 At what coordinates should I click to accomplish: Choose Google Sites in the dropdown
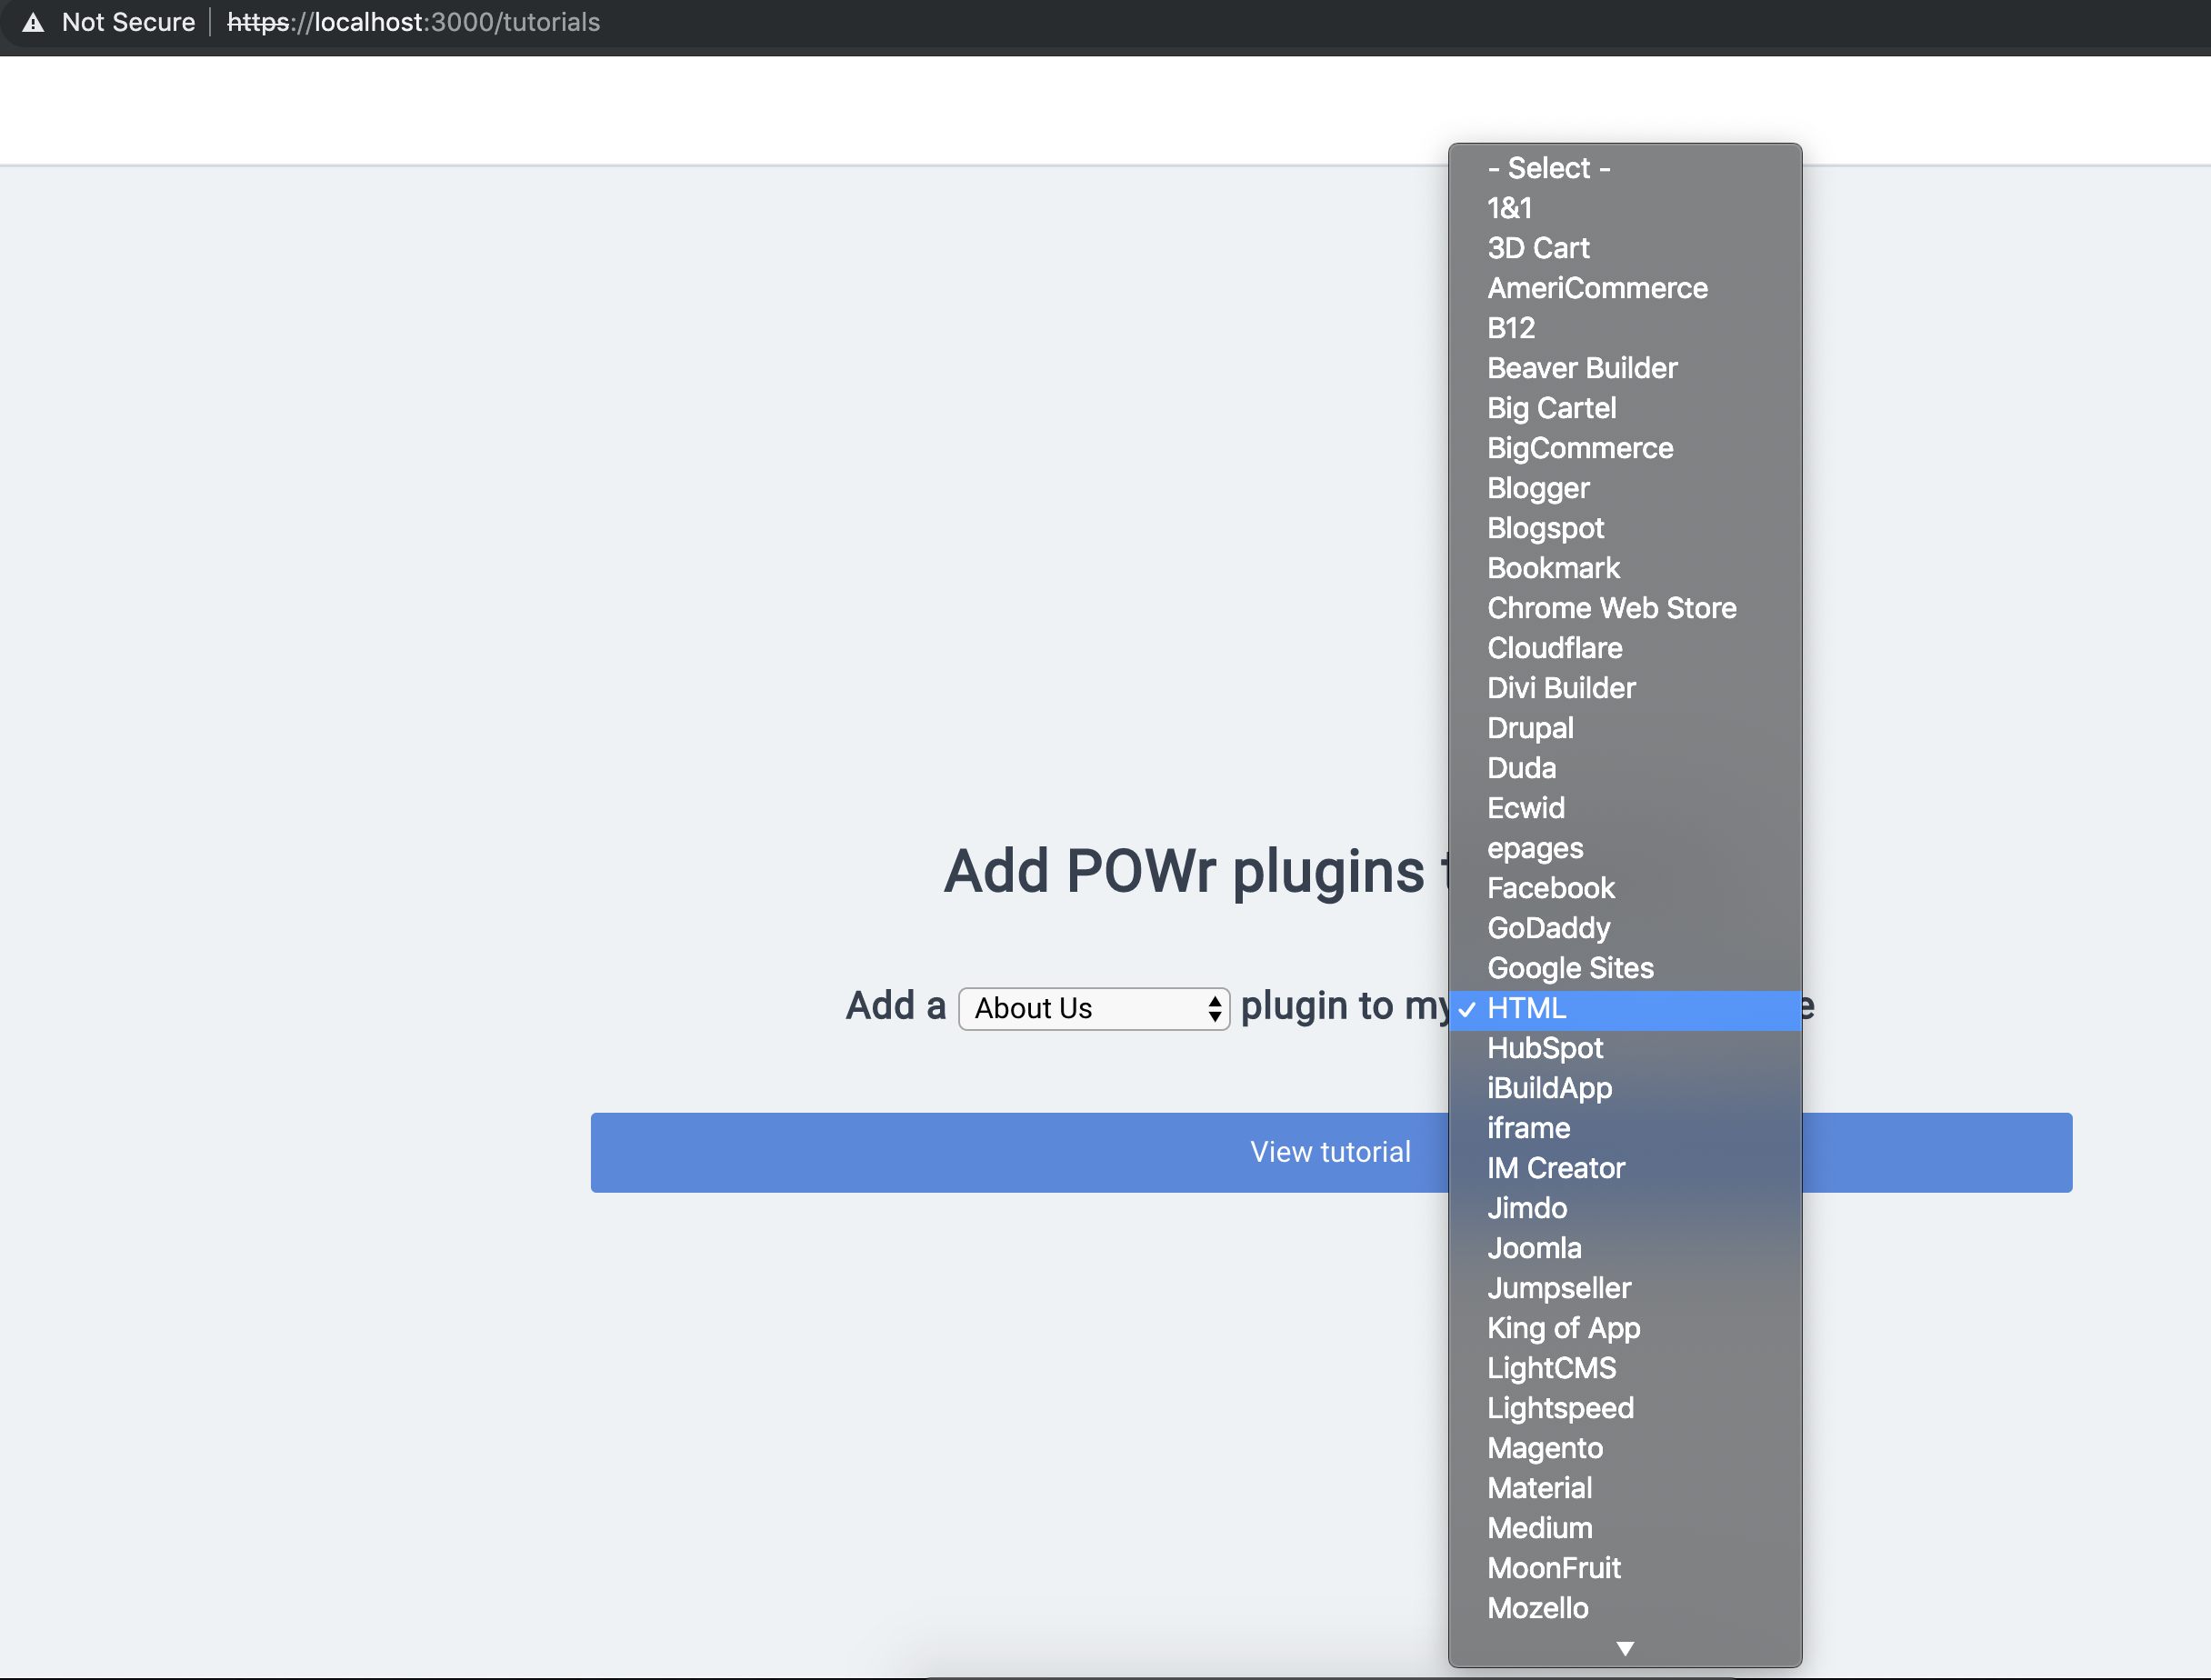pyautogui.click(x=1570, y=968)
